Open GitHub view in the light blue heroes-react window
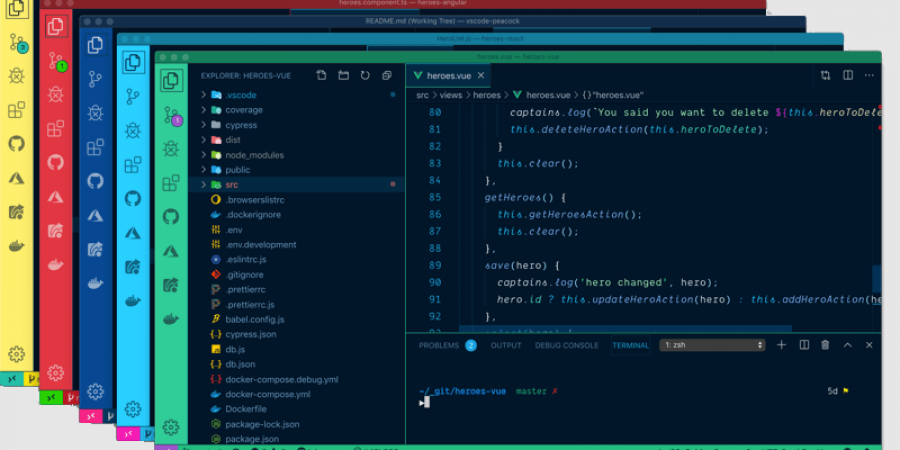900x450 pixels. click(133, 199)
